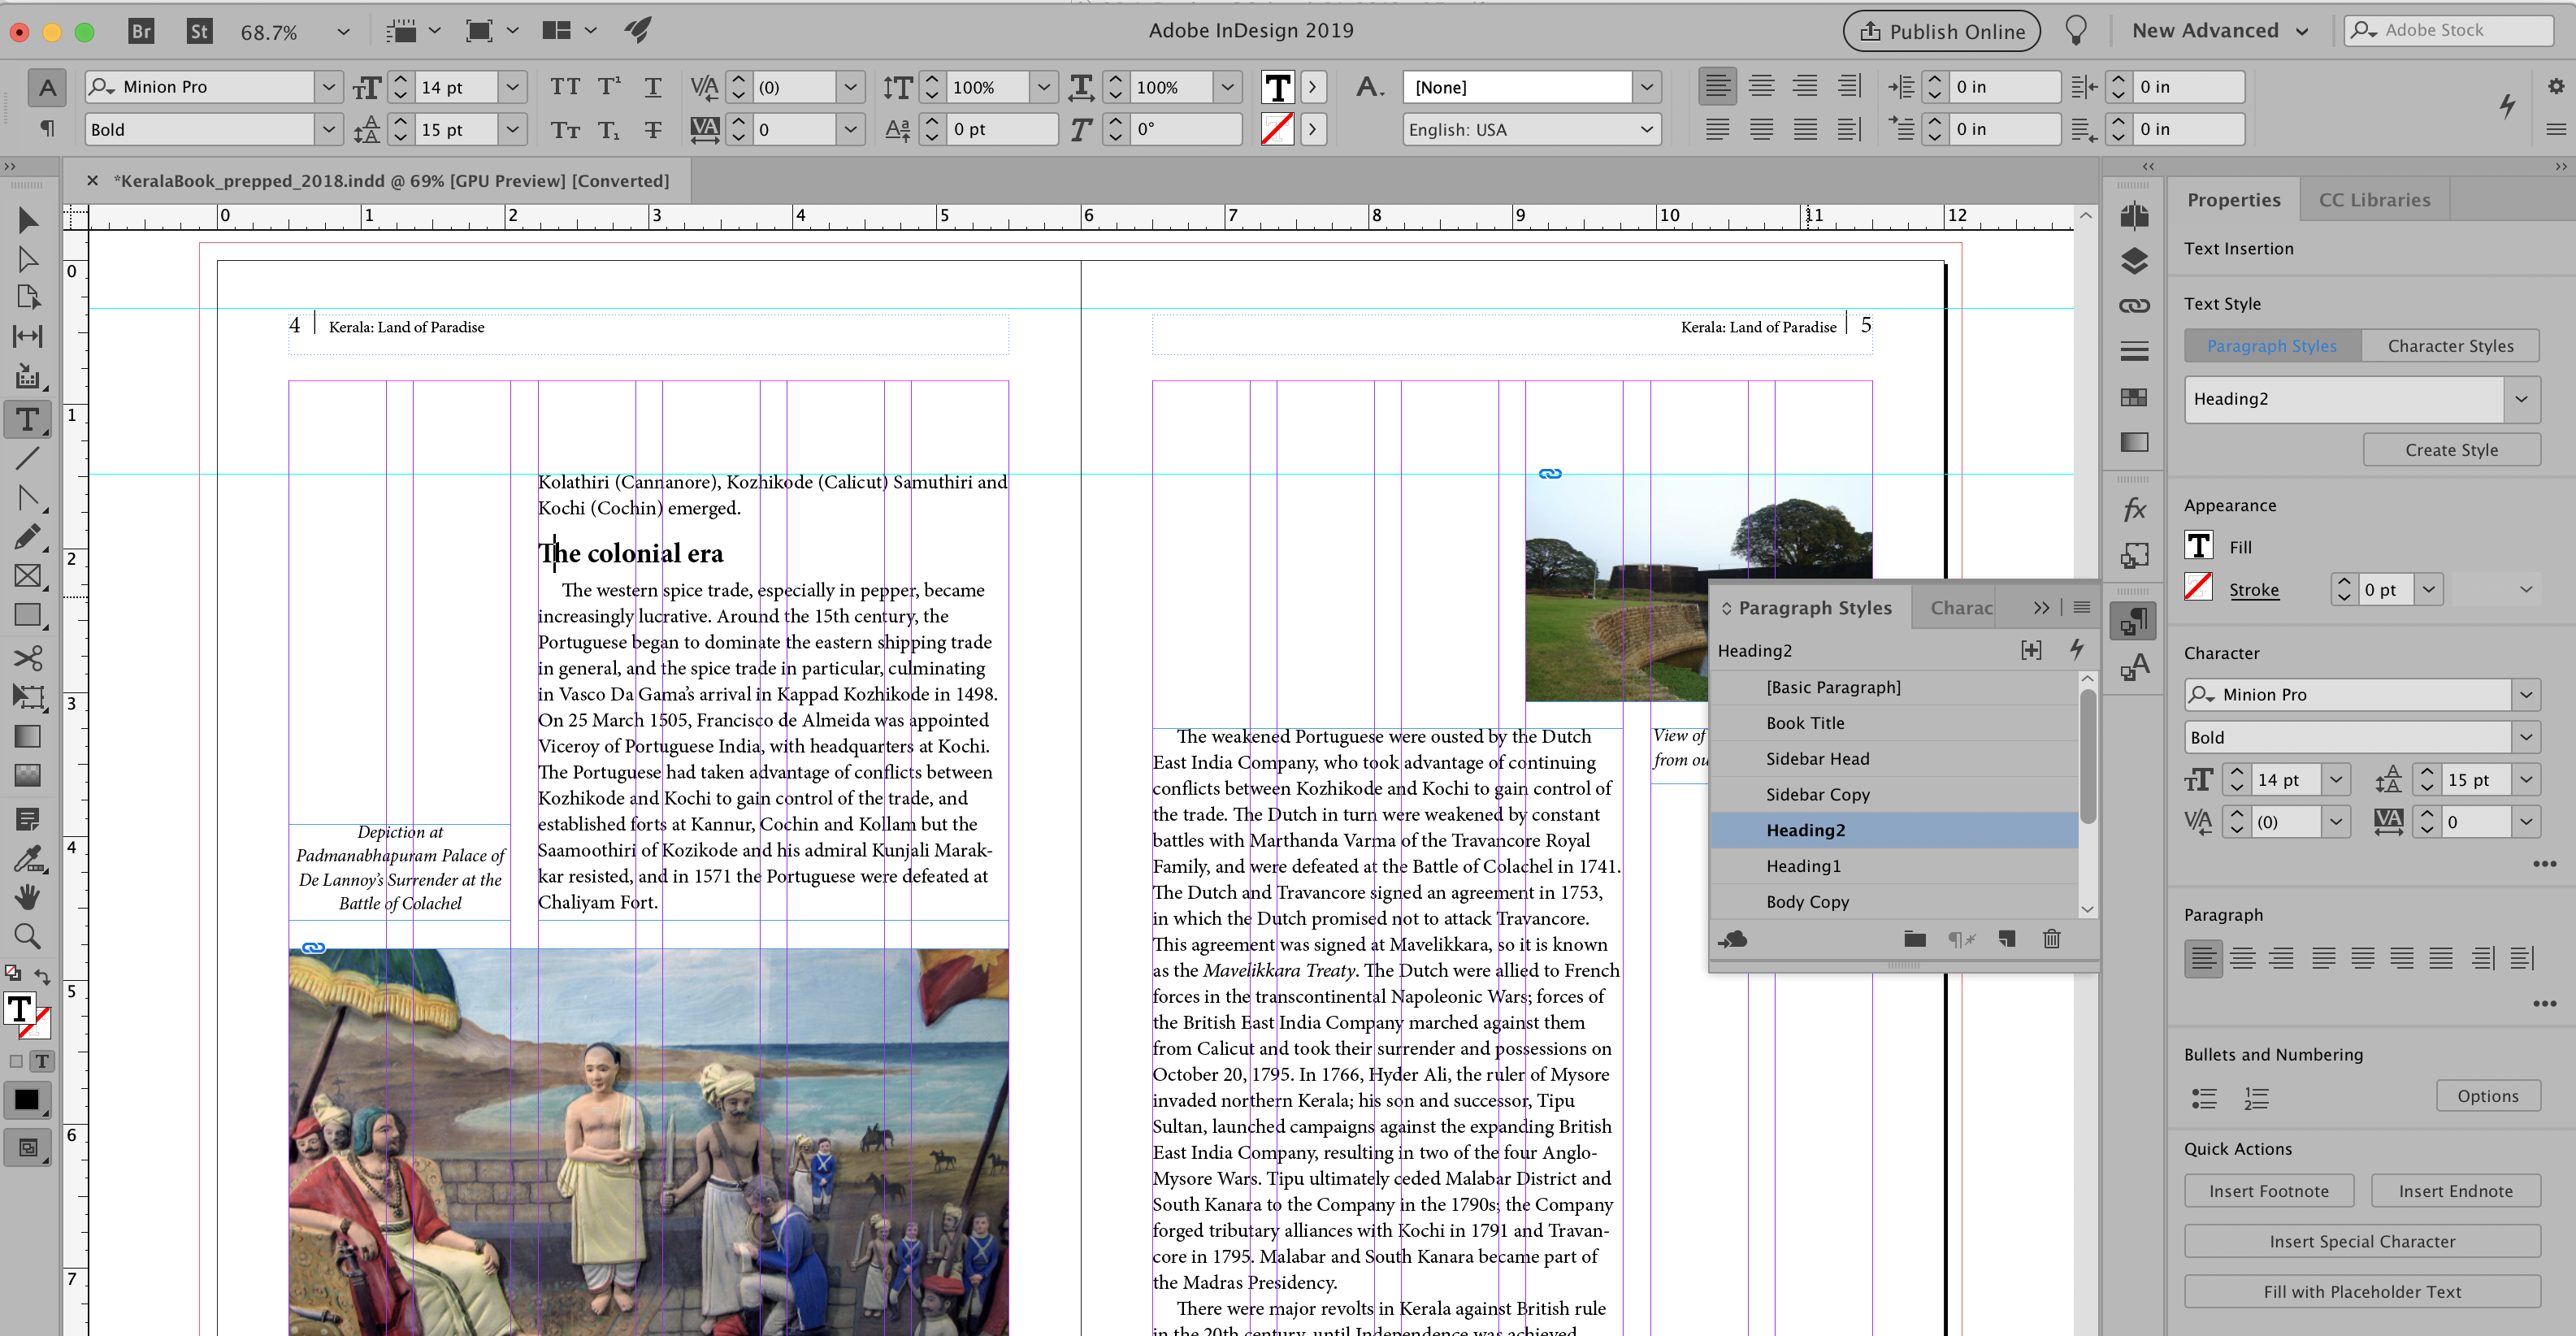Screen dimensions: 2576x1336
Task: Toggle All Caps formatting button
Action: 565,87
